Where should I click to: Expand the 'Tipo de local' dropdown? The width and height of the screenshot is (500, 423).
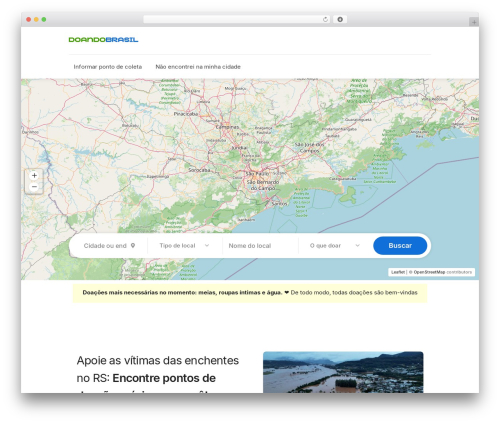pyautogui.click(x=184, y=246)
